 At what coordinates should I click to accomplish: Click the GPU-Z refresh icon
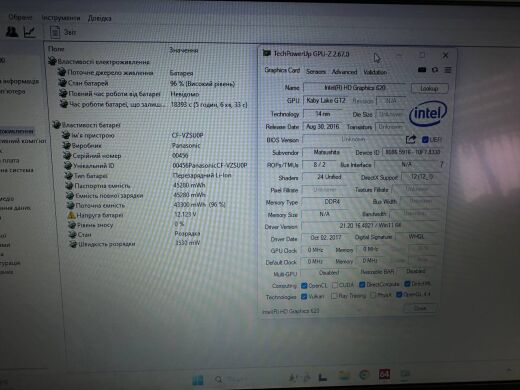435,70
